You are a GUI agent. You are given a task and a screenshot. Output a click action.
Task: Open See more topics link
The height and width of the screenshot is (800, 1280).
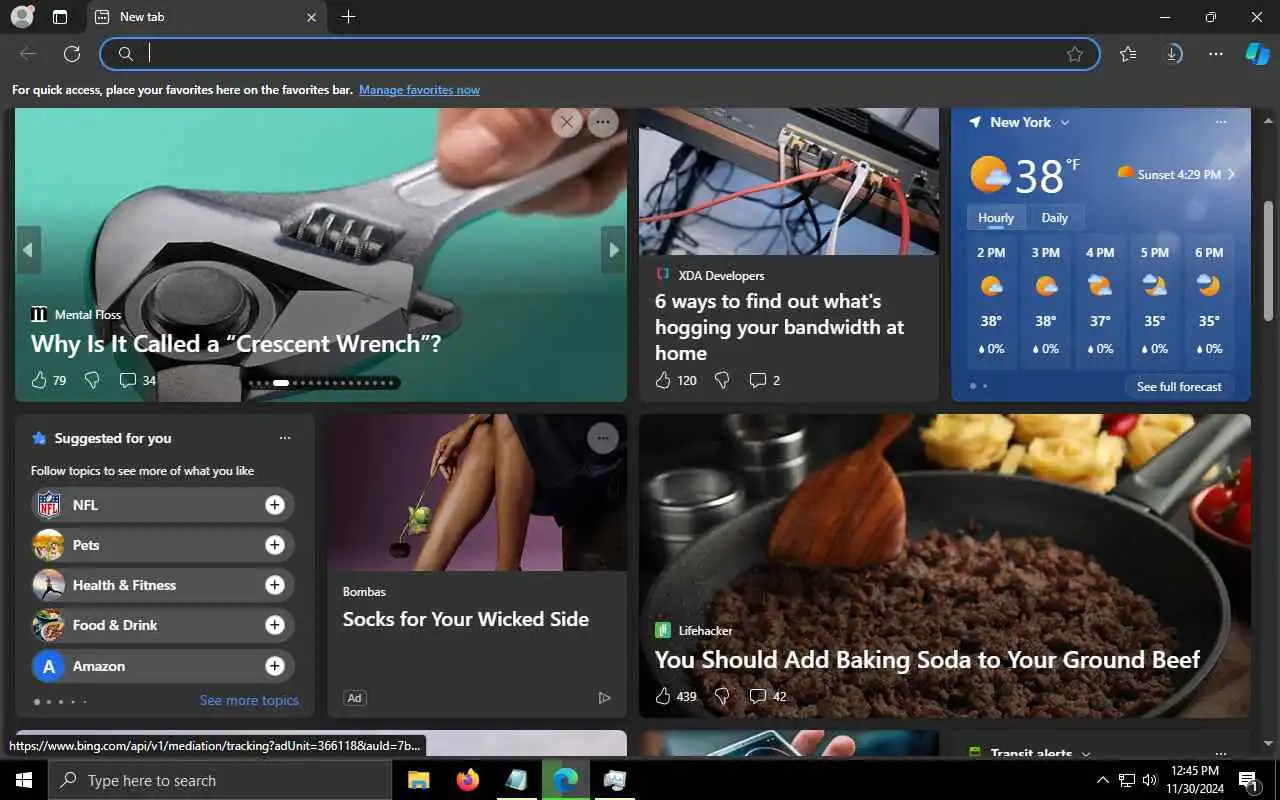(x=249, y=700)
